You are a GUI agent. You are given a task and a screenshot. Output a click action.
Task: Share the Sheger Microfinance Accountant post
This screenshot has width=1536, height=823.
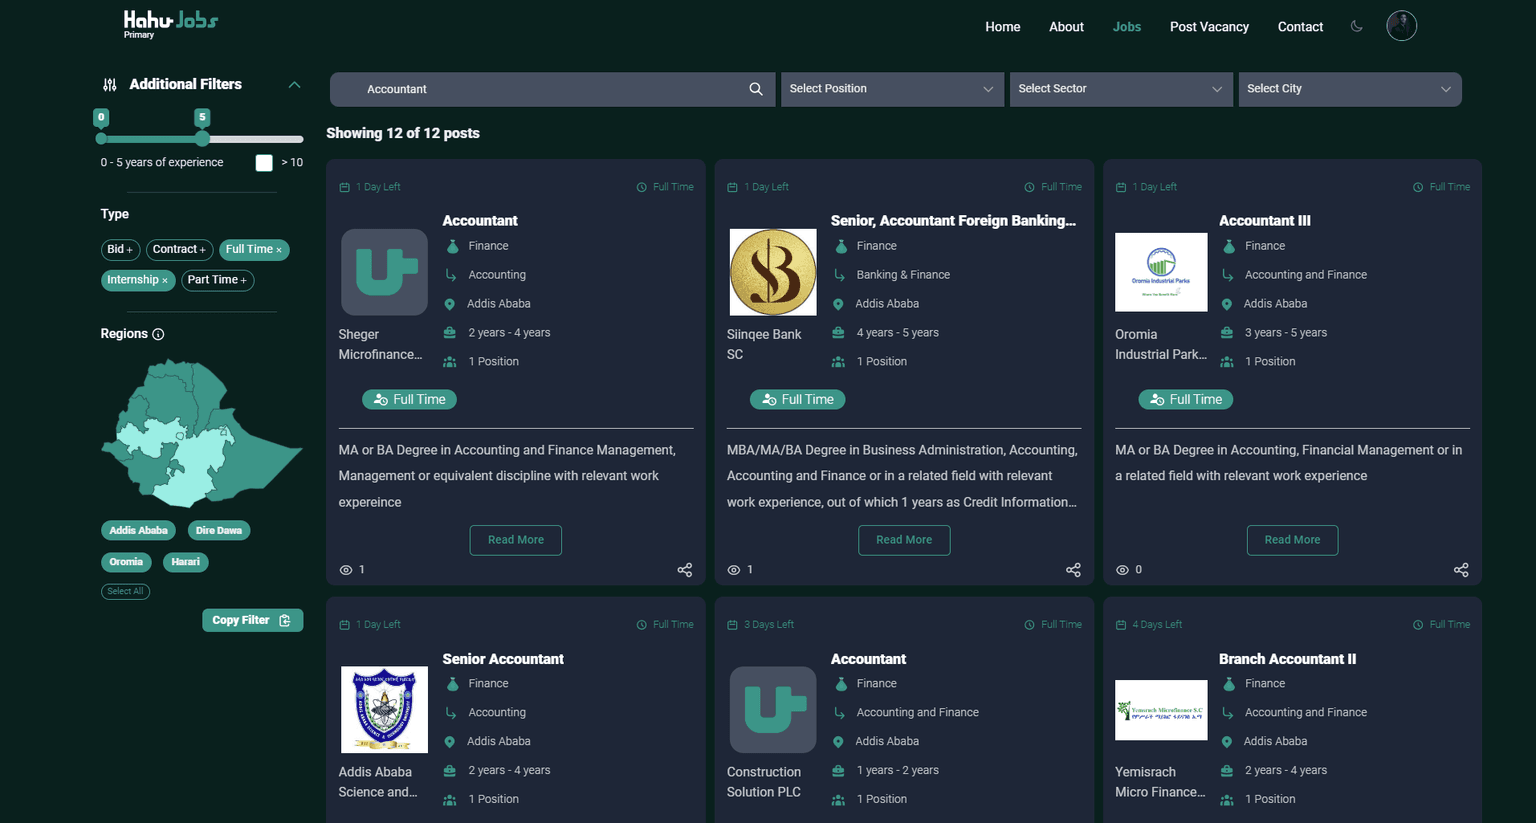685,570
